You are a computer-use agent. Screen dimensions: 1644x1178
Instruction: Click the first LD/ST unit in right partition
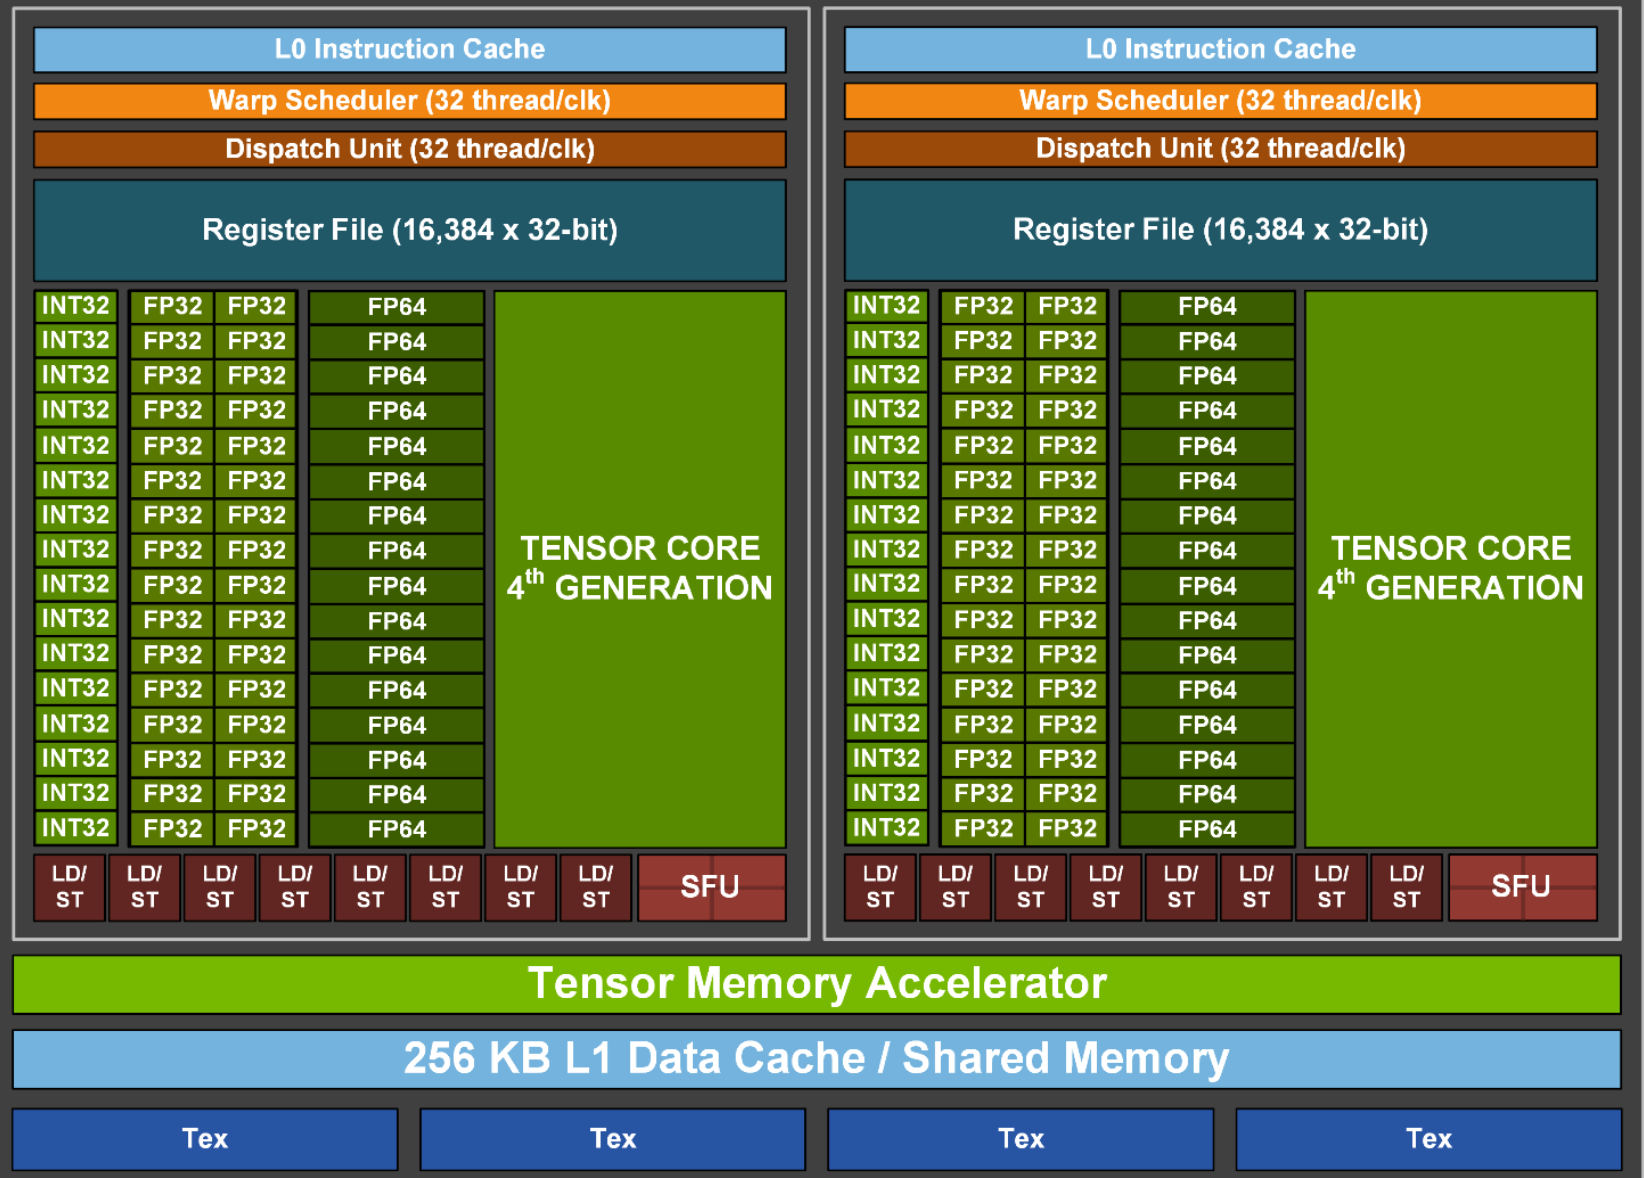click(880, 887)
